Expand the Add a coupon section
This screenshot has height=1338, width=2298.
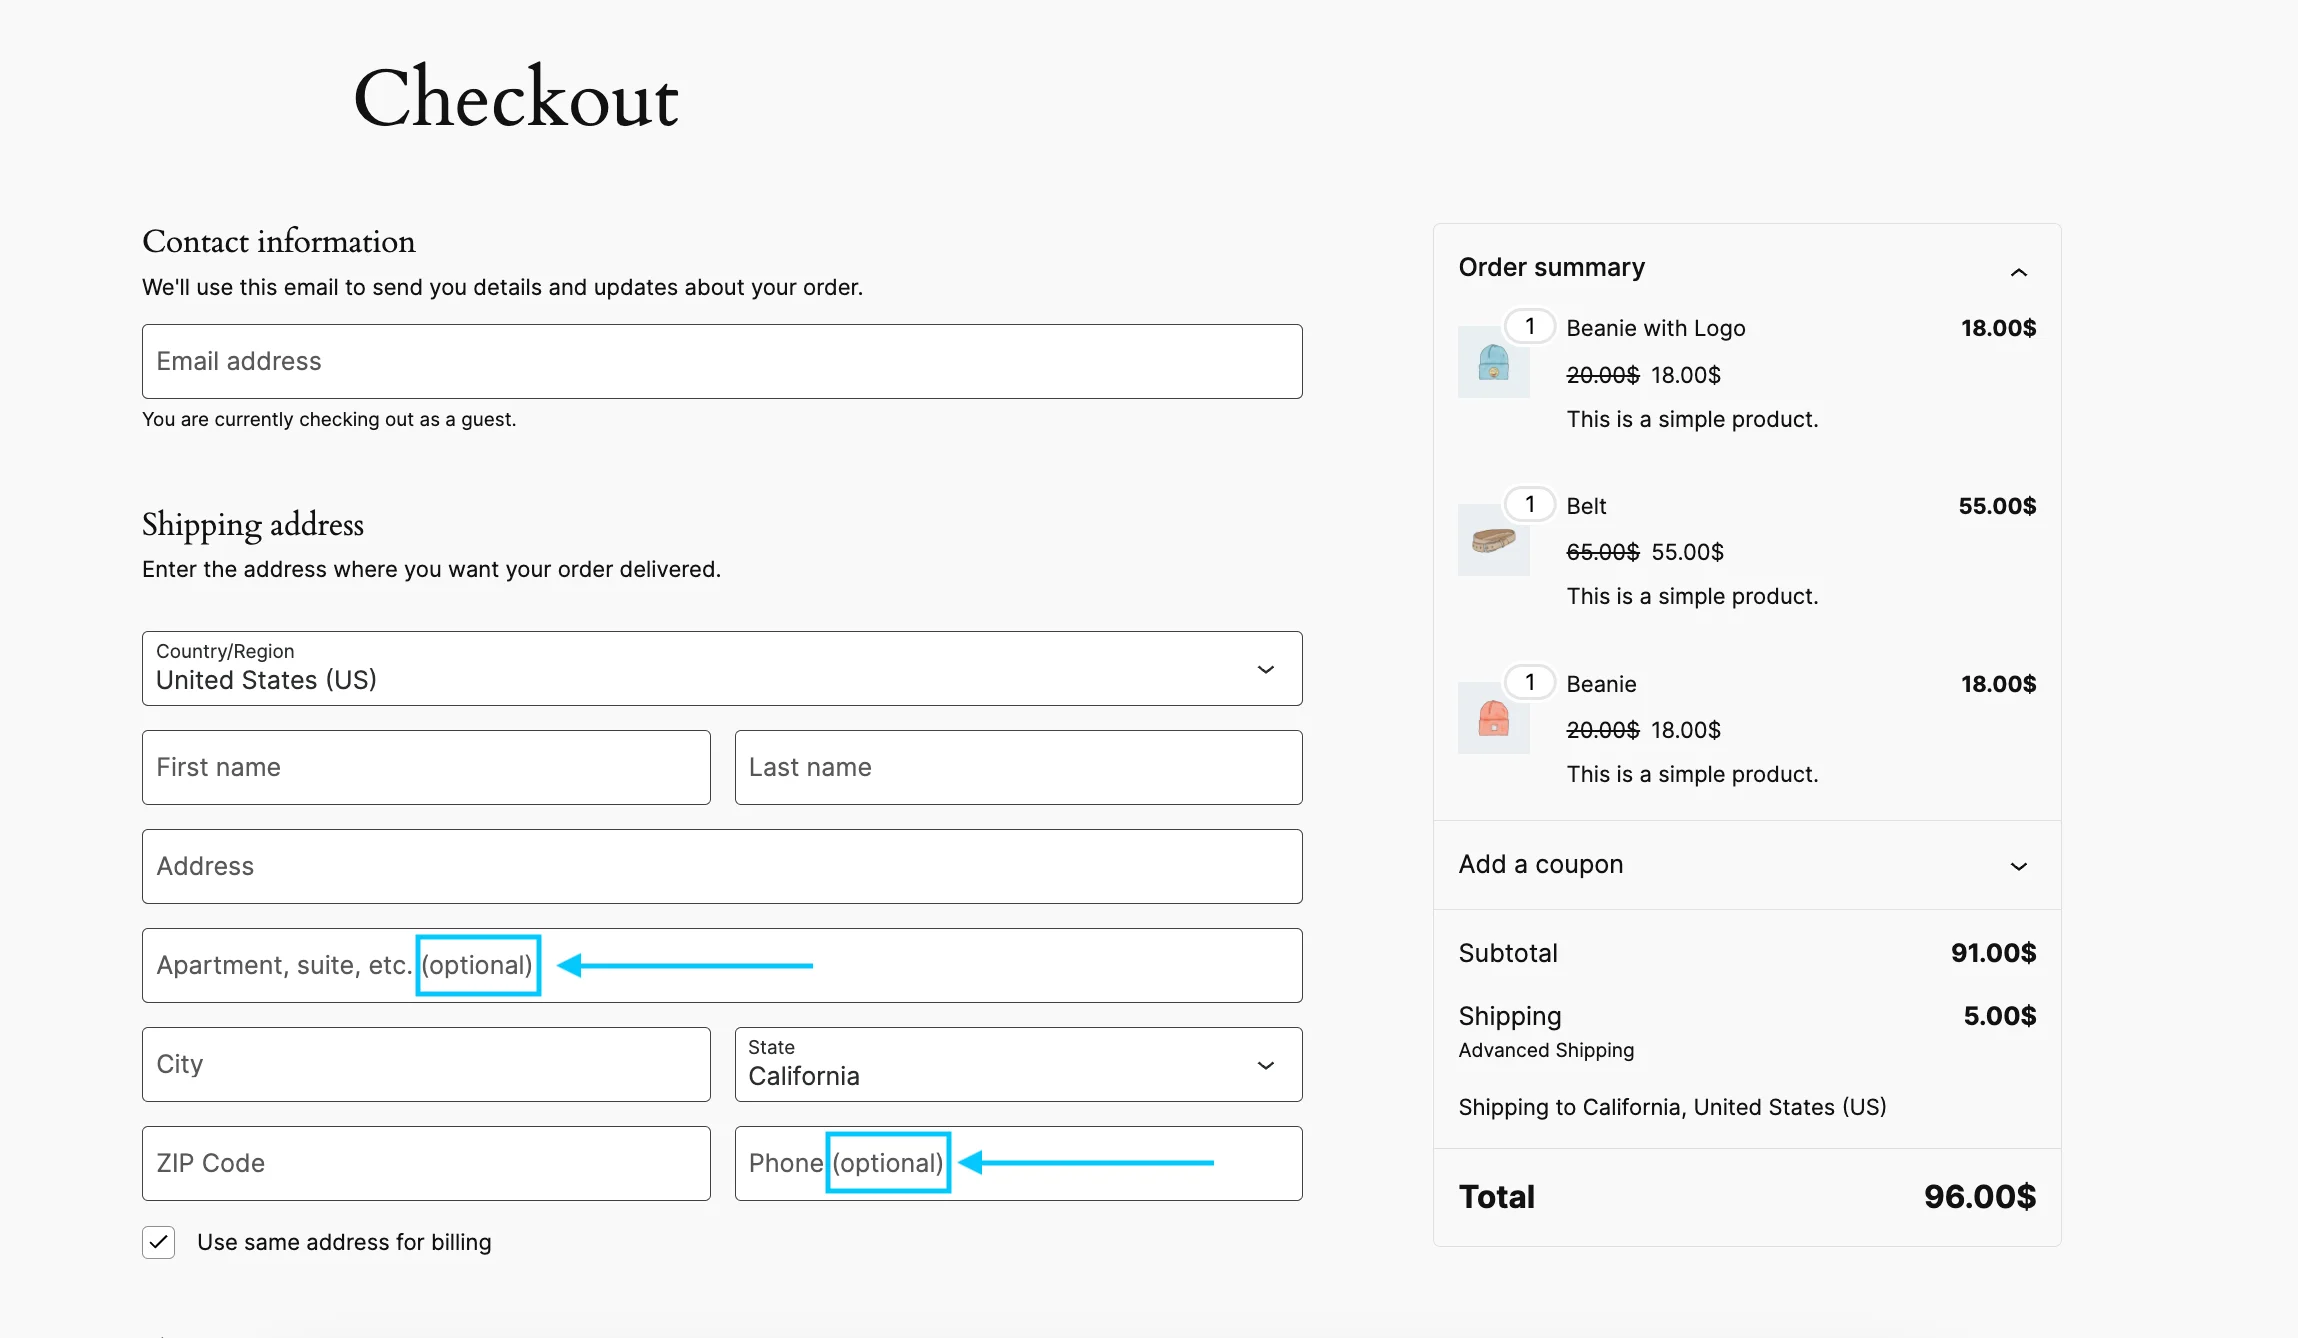click(x=2018, y=865)
